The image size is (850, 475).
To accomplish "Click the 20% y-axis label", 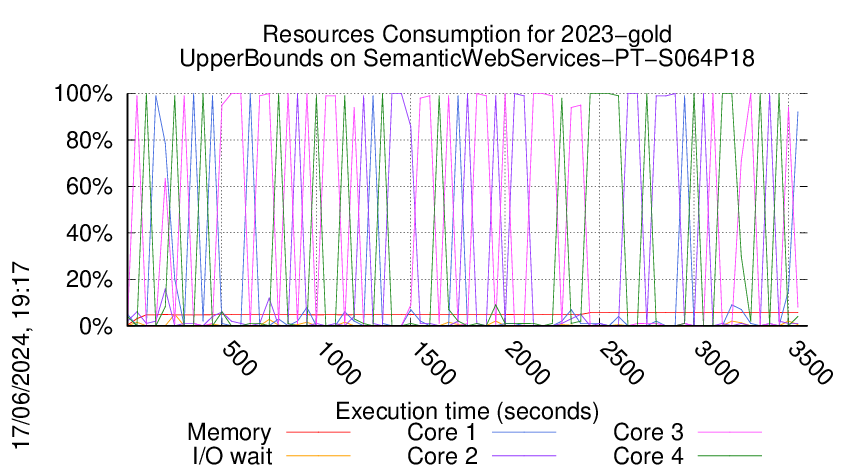I will tap(89, 280).
